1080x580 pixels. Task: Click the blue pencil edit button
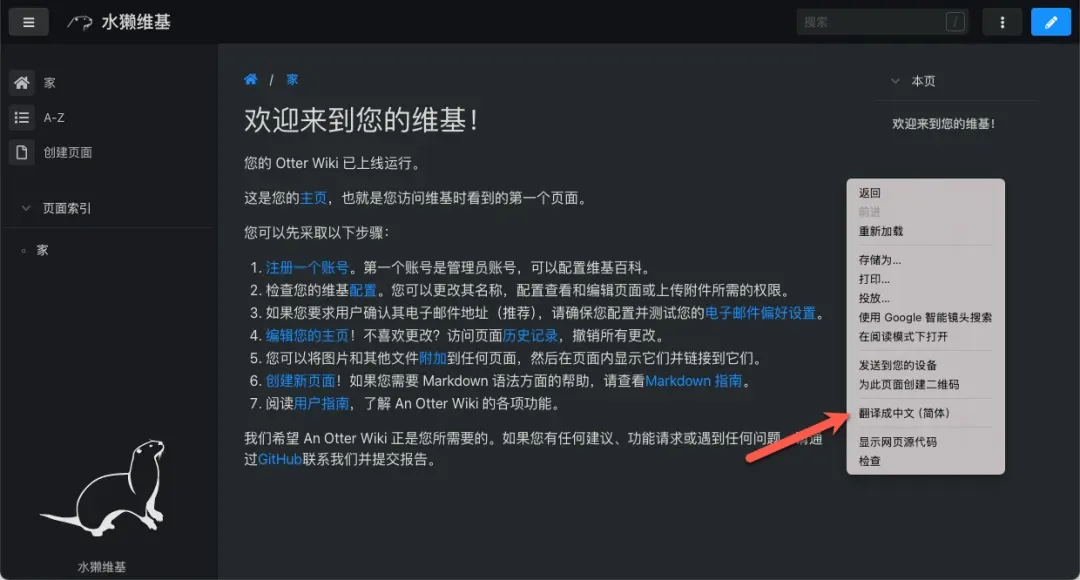click(x=1050, y=22)
